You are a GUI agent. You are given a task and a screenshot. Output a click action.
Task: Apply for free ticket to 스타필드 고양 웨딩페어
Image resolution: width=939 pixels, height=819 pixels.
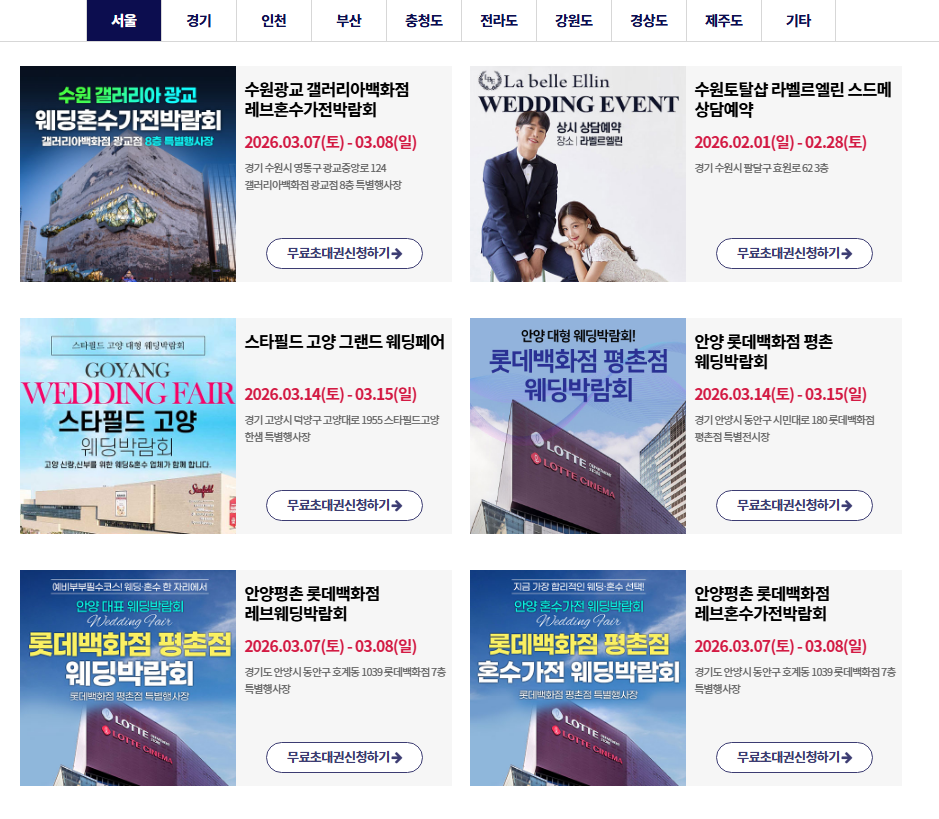point(344,505)
